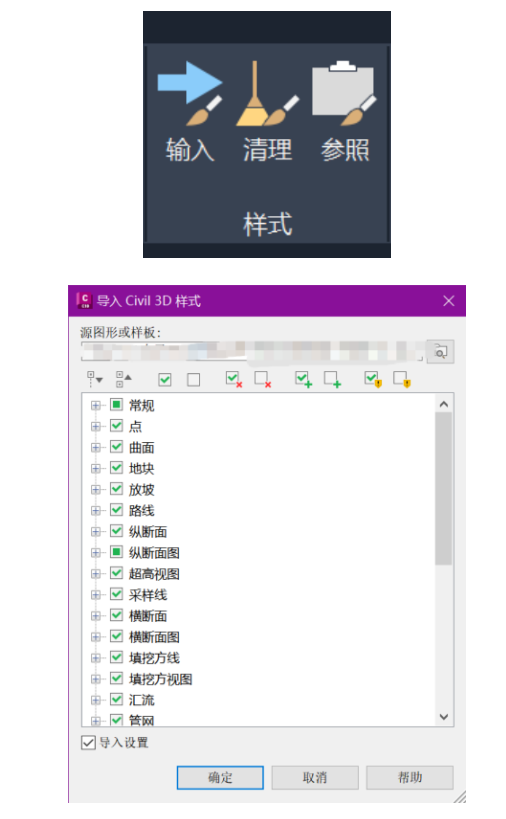The width and height of the screenshot is (506, 819).
Task: Expand the 汇流 tree node
Action: (96, 700)
